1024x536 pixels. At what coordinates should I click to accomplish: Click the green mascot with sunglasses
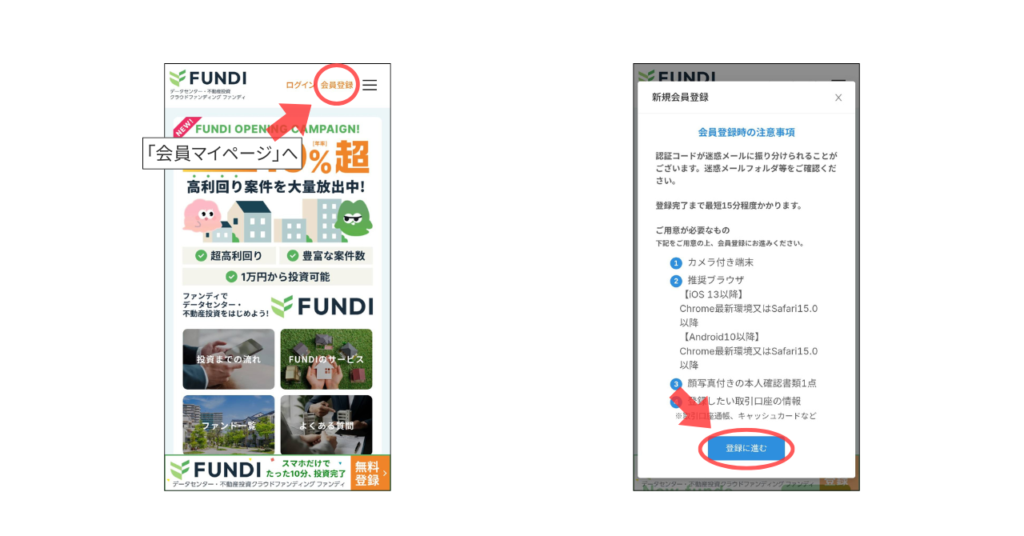pyautogui.click(x=353, y=219)
